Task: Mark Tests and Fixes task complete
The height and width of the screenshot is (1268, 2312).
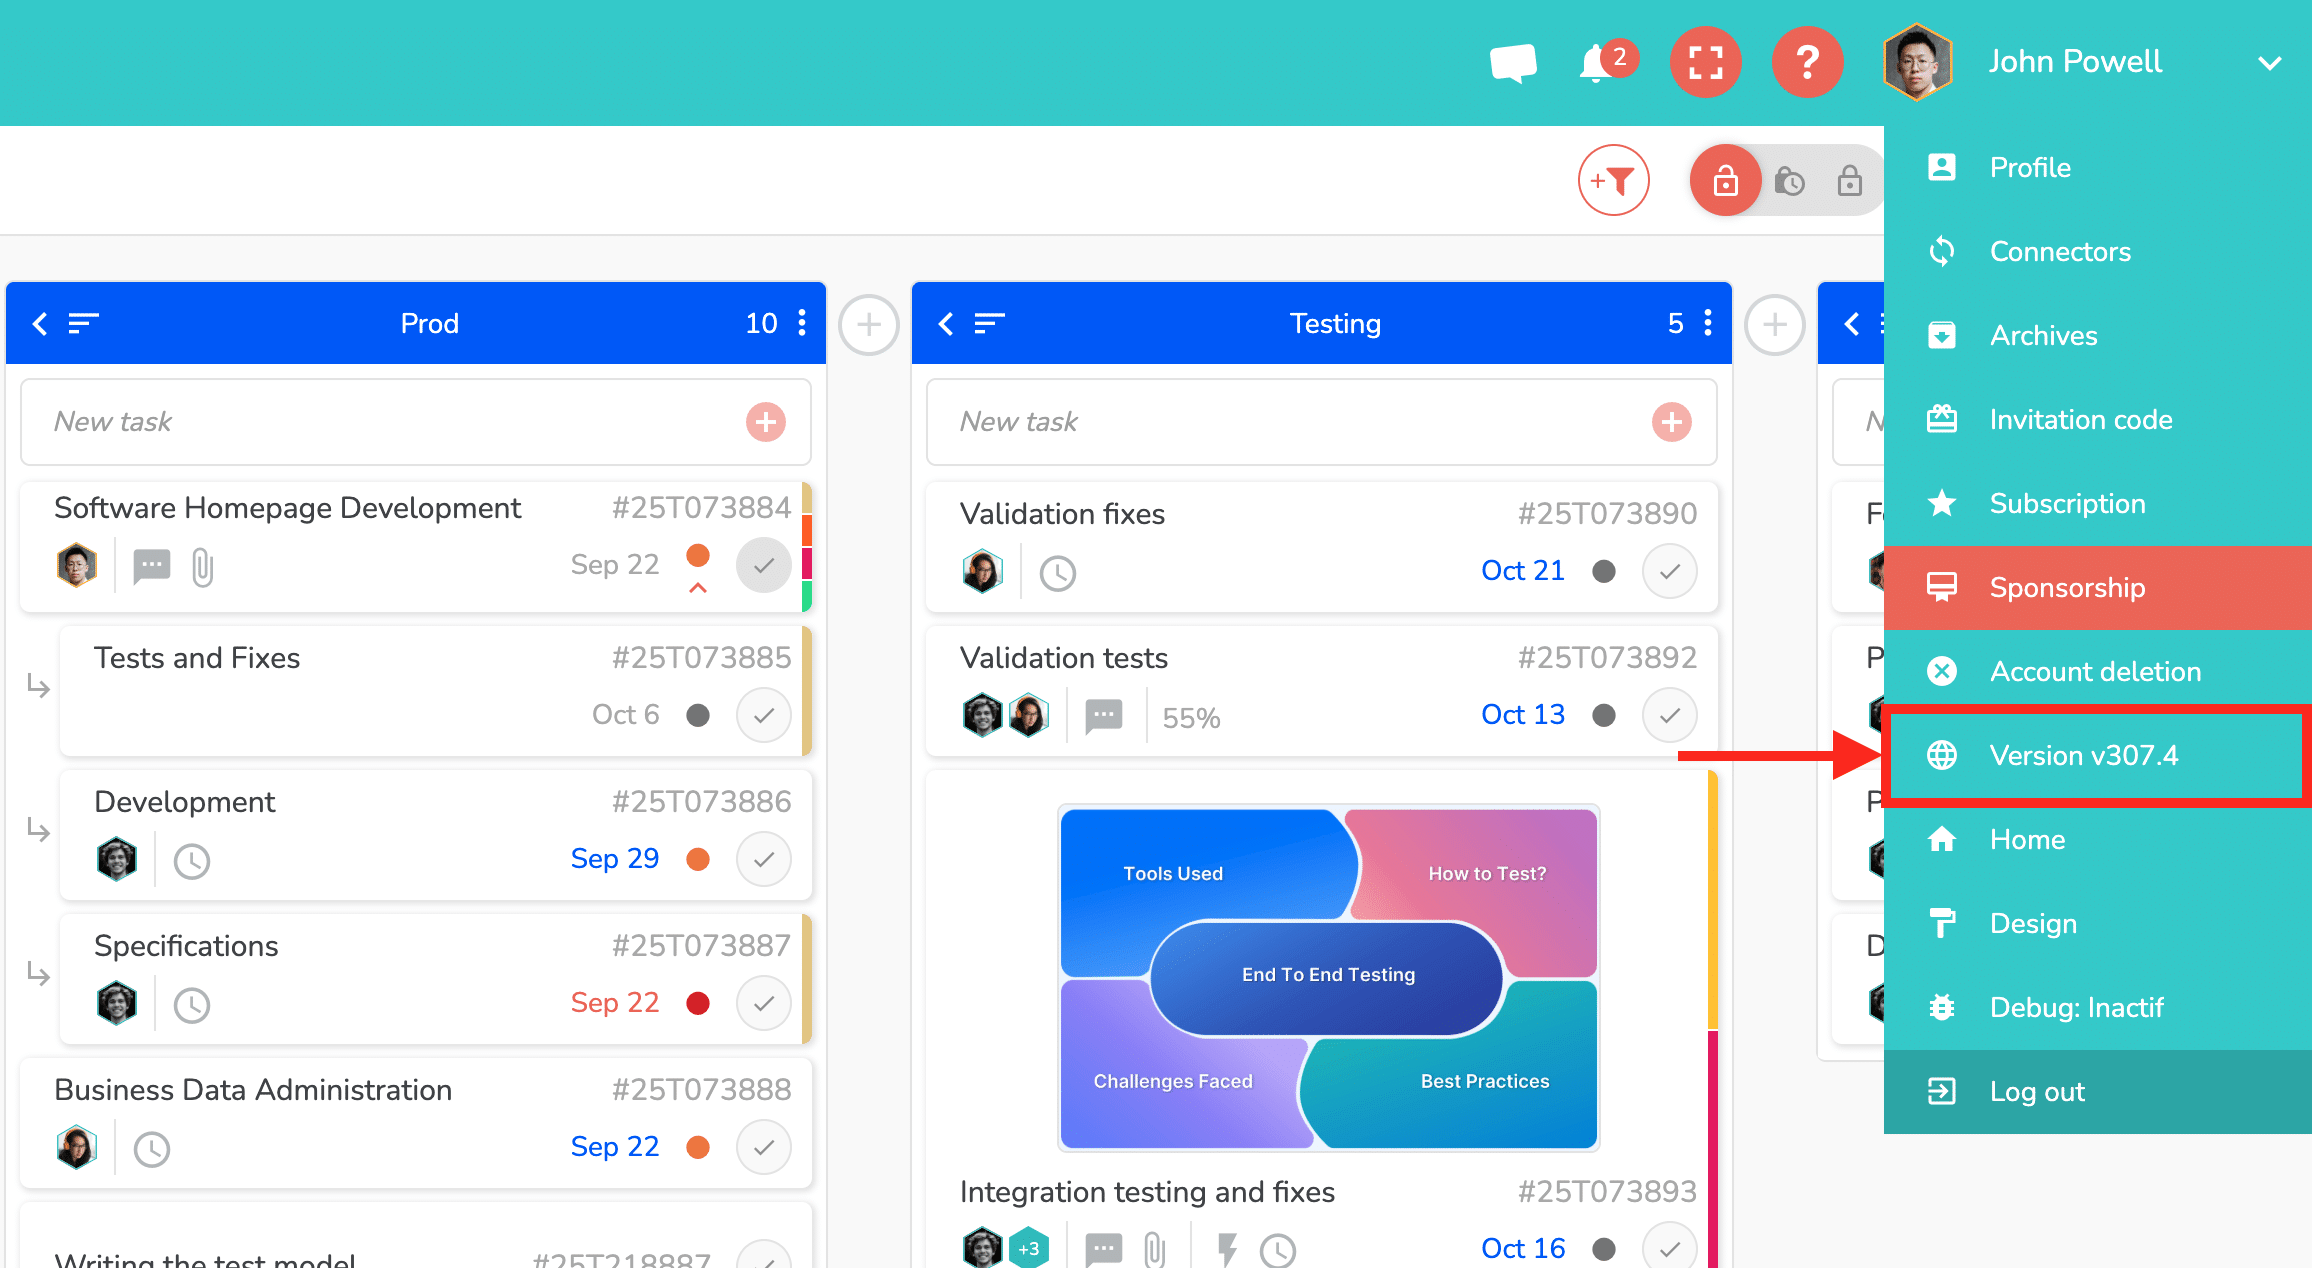Action: click(763, 715)
